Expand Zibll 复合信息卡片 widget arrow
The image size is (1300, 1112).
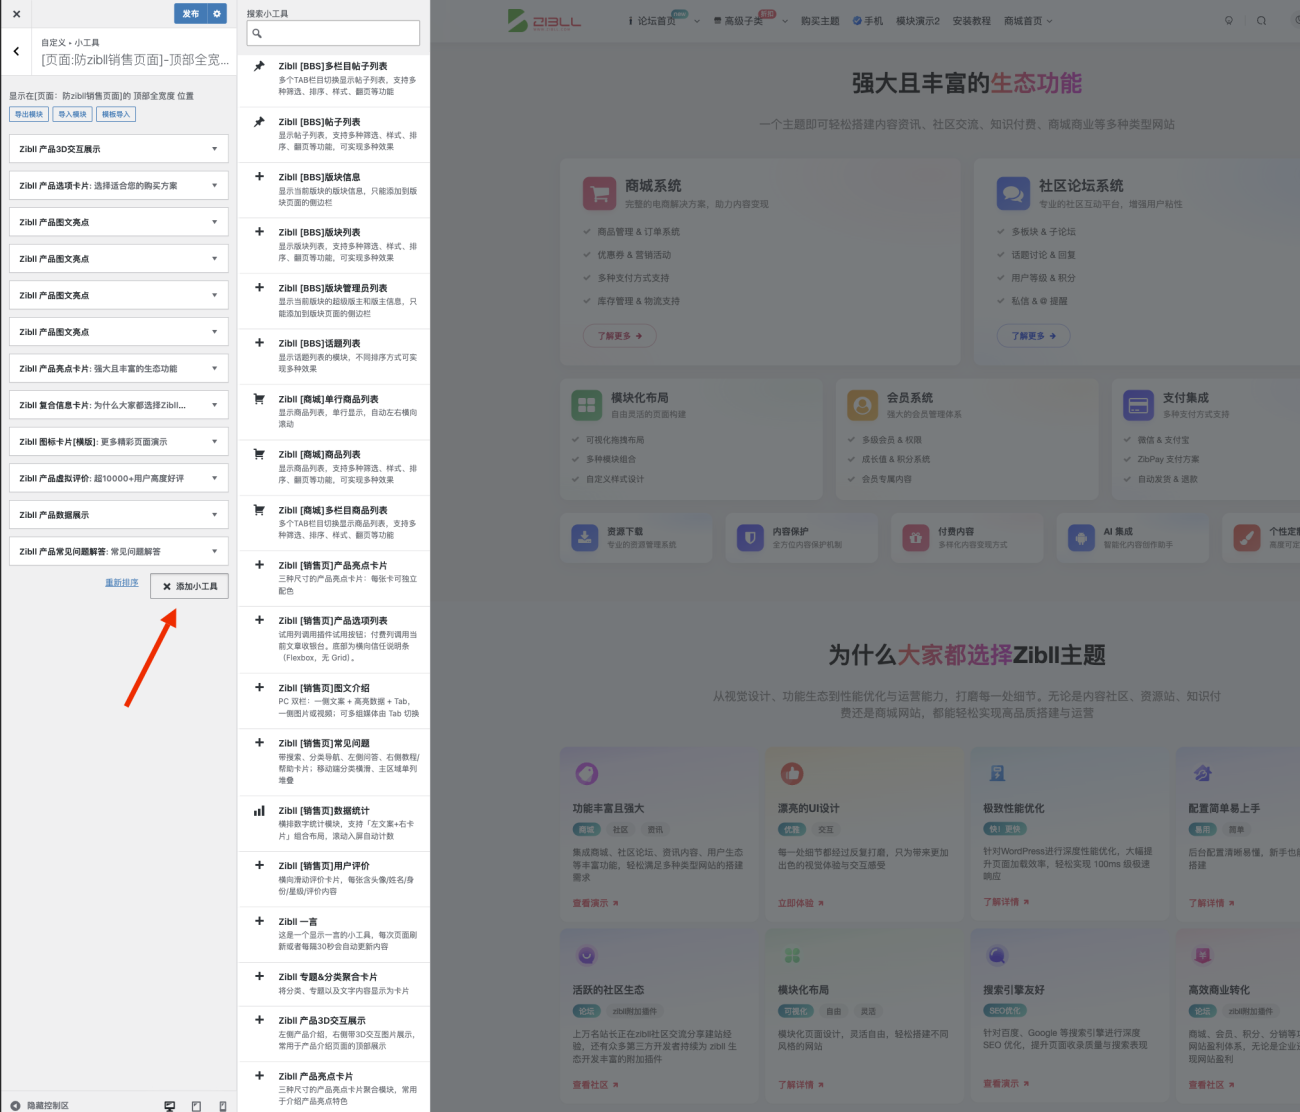(214, 405)
